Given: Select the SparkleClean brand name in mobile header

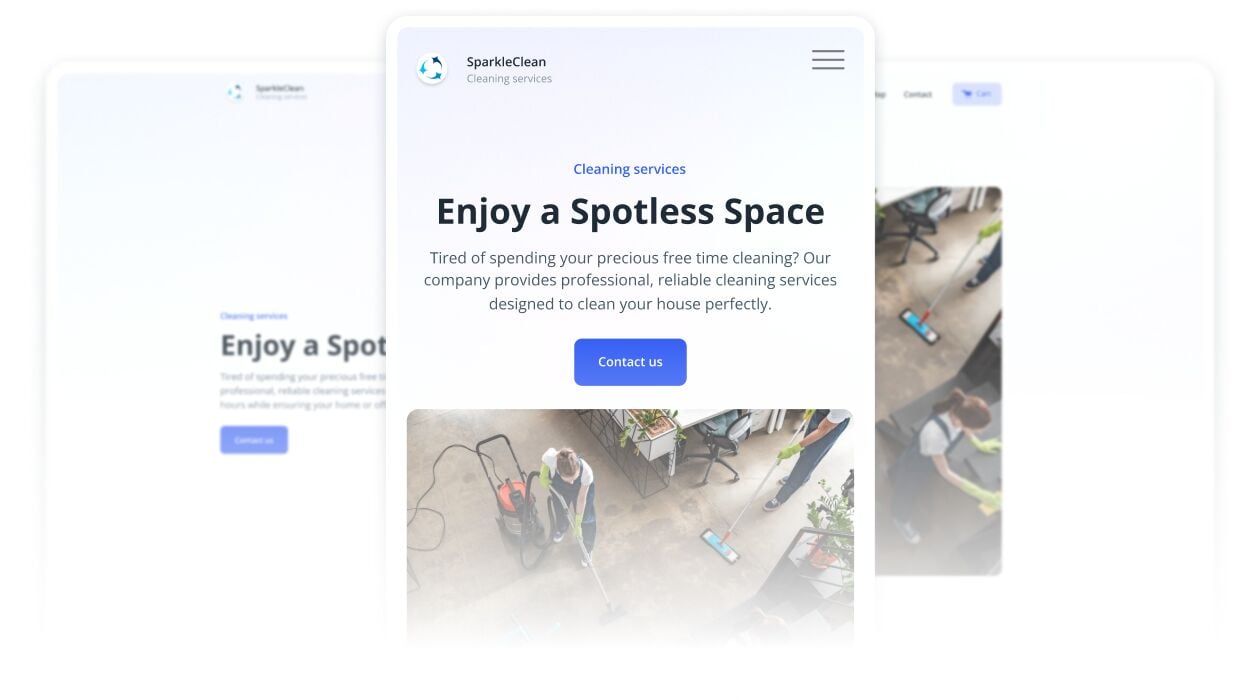Looking at the screenshot, I should (506, 61).
